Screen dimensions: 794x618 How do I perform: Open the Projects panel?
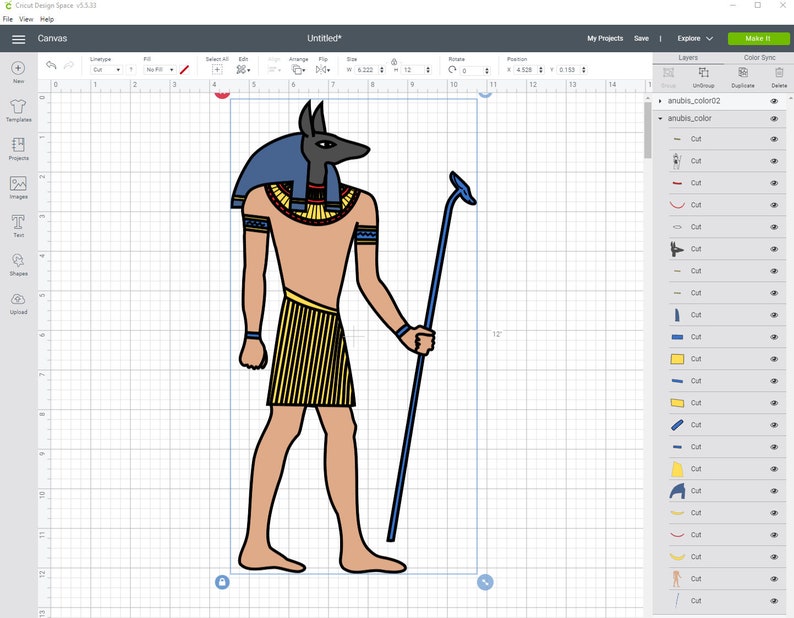pyautogui.click(x=18, y=145)
